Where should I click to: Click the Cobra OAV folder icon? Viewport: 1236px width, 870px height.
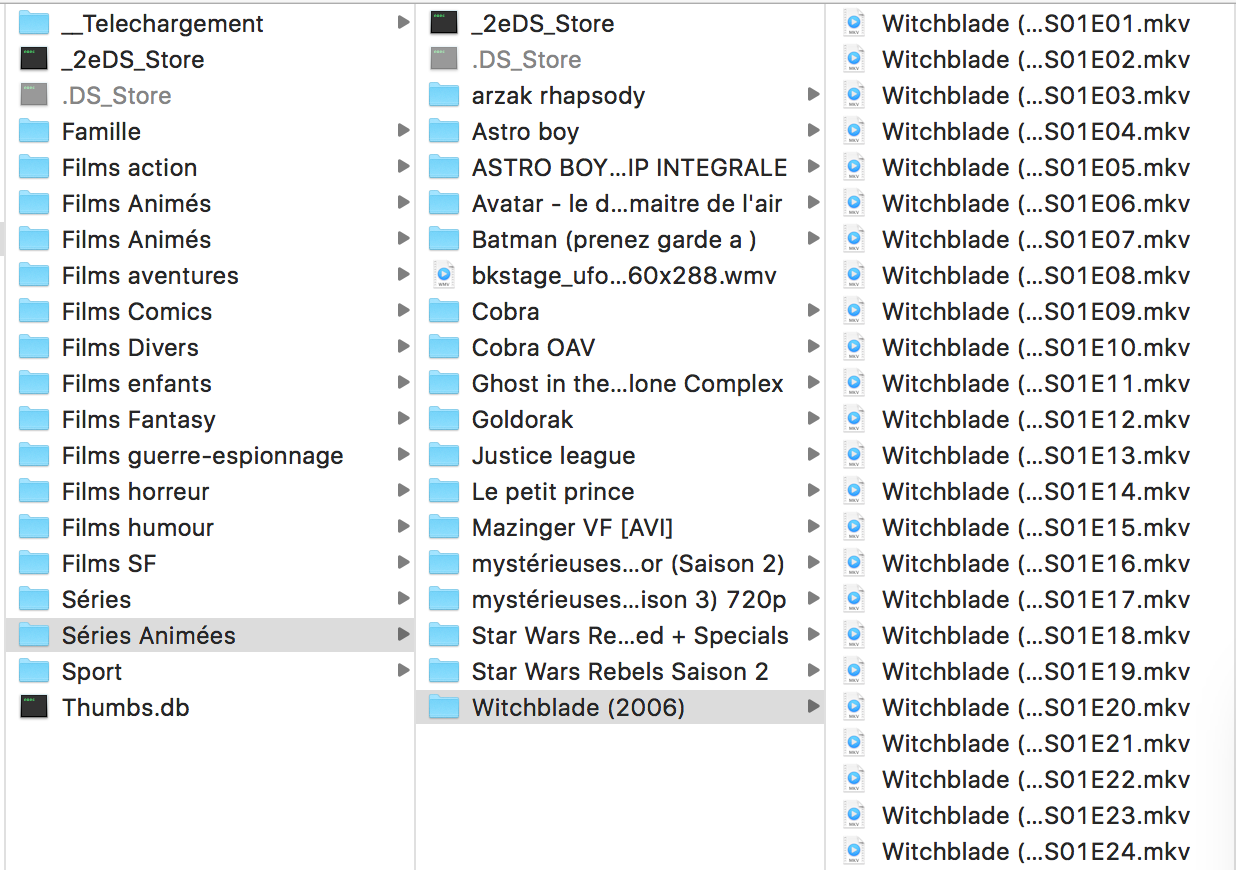click(x=444, y=347)
